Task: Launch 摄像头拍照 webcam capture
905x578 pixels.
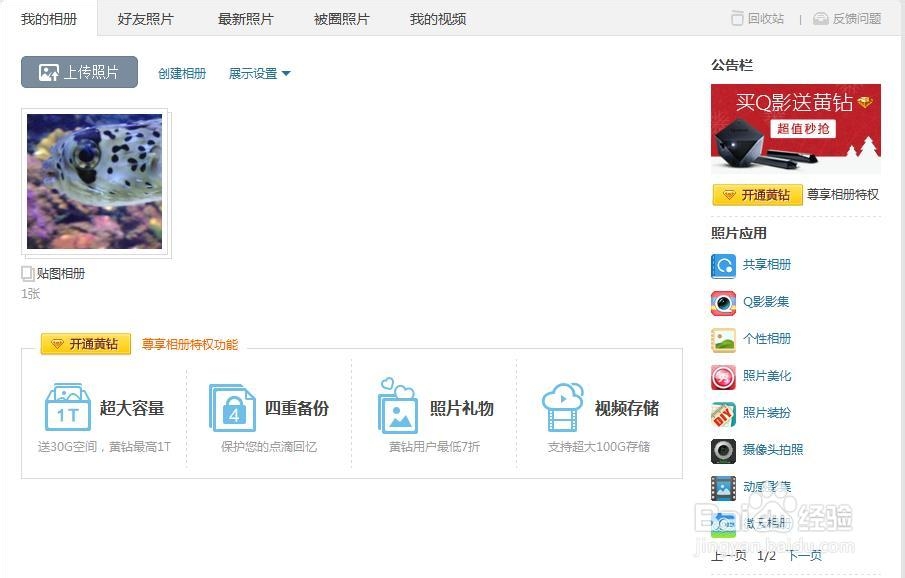Action: [770, 450]
